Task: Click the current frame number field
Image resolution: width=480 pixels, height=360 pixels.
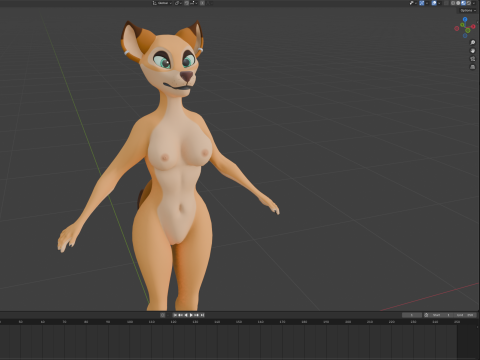Action: coord(412,315)
